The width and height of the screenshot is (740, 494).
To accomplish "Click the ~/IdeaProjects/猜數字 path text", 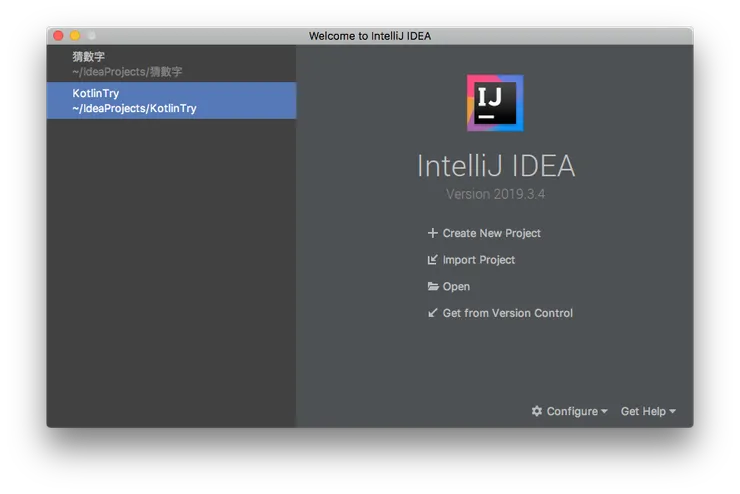I will 127,72.
